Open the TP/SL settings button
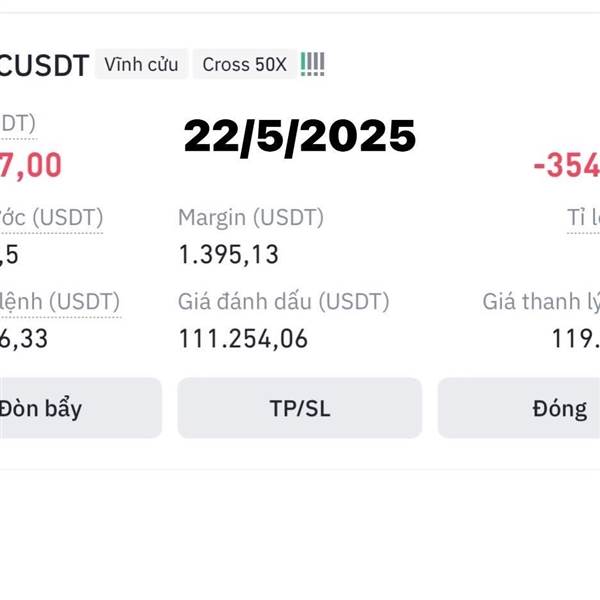 pyautogui.click(x=300, y=408)
